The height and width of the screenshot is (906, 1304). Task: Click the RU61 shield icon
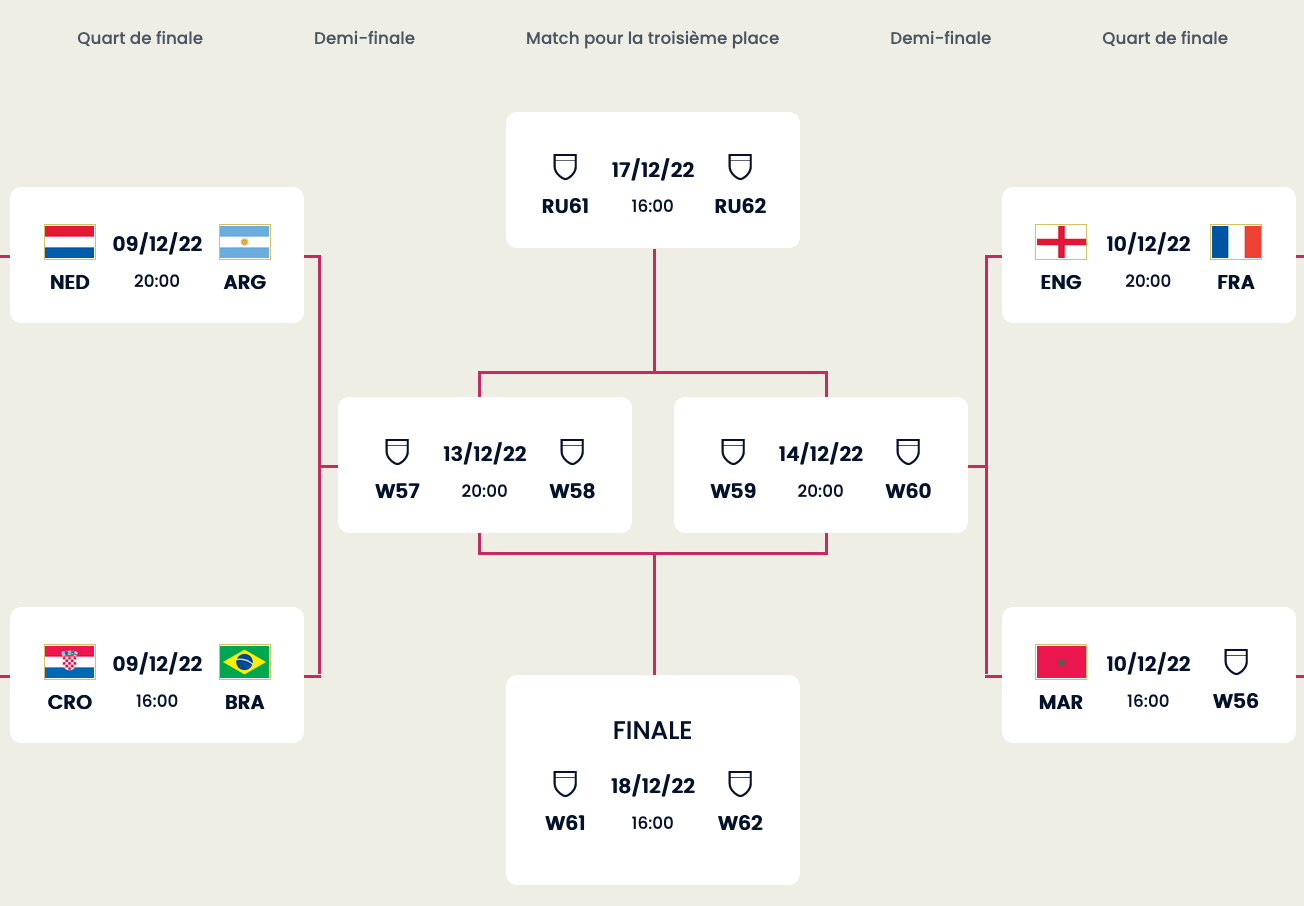click(x=565, y=167)
